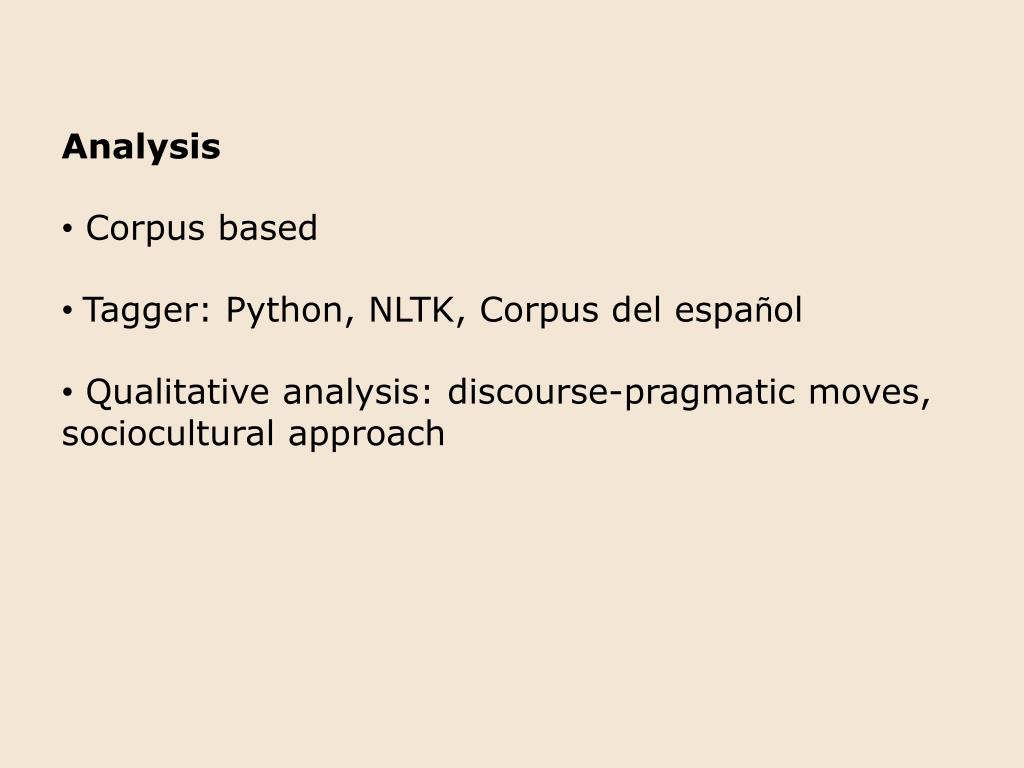Click the word 'NLTK,' in the tagger line

coord(417,310)
